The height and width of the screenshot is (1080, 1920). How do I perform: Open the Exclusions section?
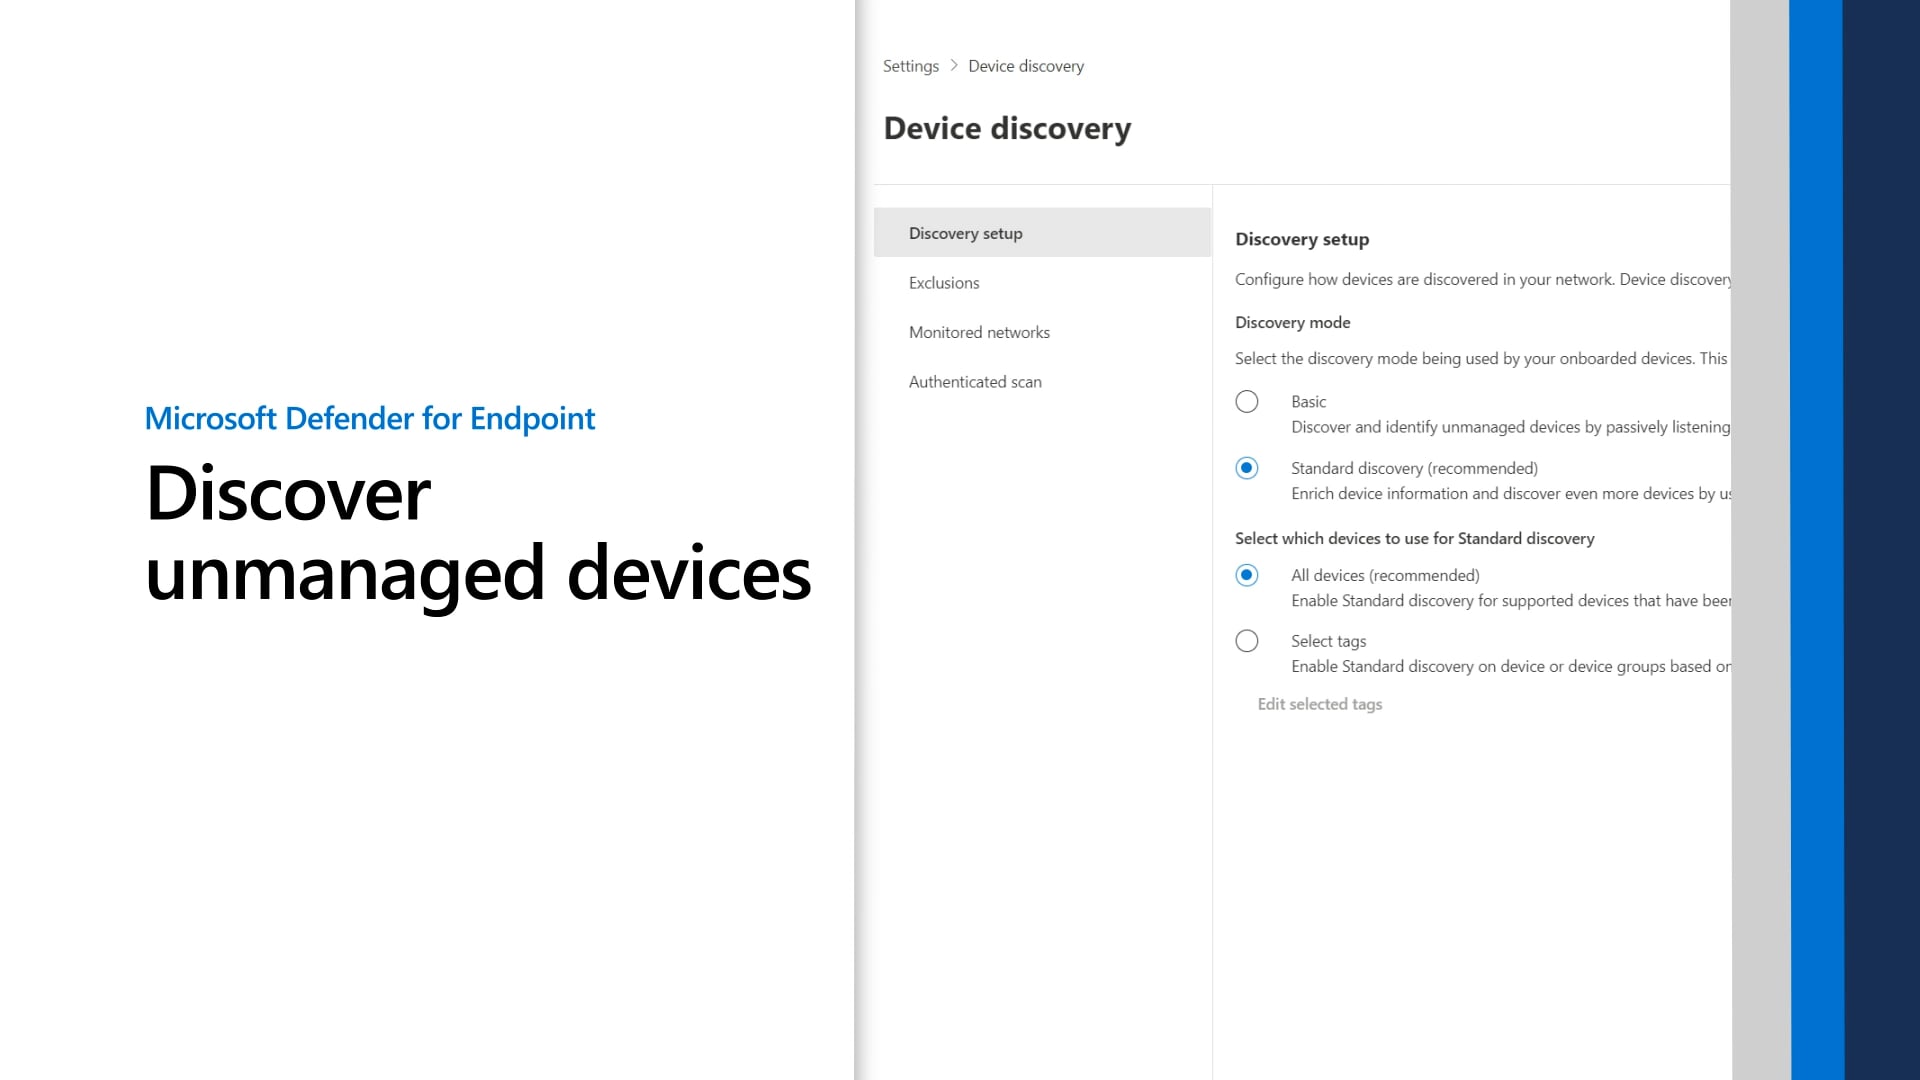[x=943, y=283]
